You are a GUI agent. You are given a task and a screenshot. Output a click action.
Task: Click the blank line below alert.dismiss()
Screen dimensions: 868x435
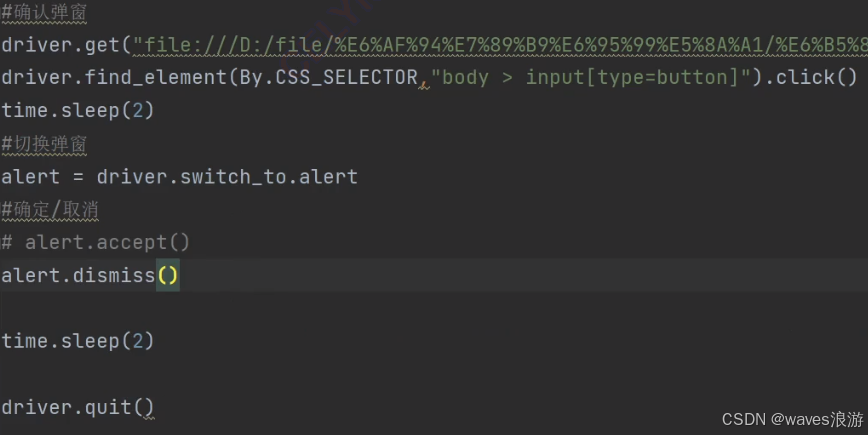(x=434, y=308)
